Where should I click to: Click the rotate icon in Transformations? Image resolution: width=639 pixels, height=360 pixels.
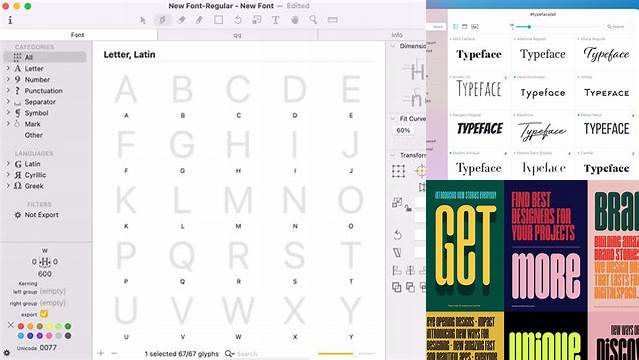coord(398,234)
